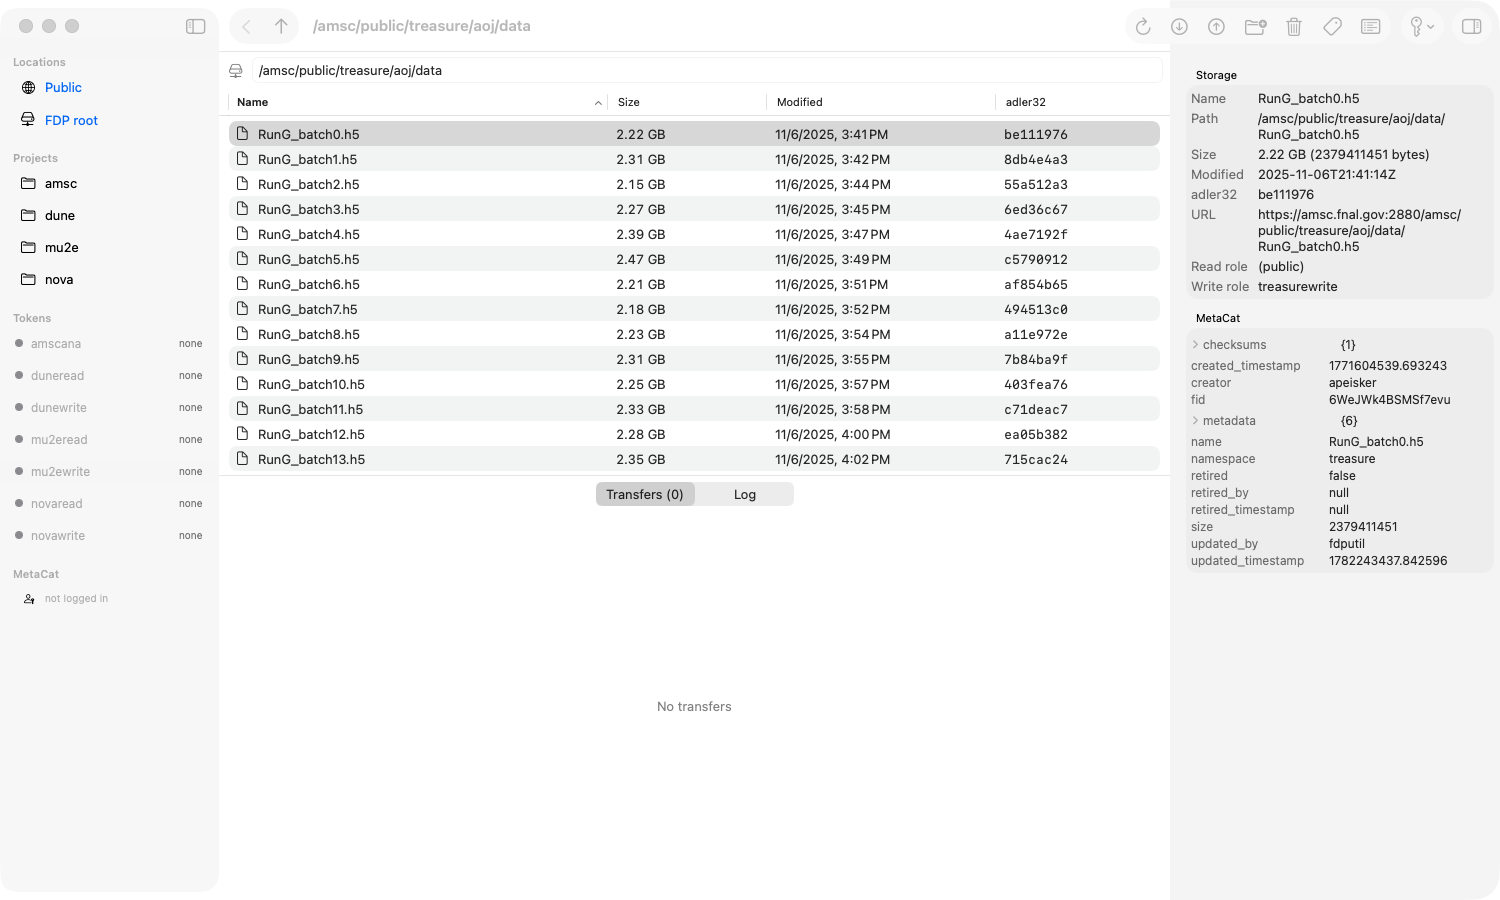
Task: Select file RunG_batch5.h5
Action: click(x=694, y=259)
